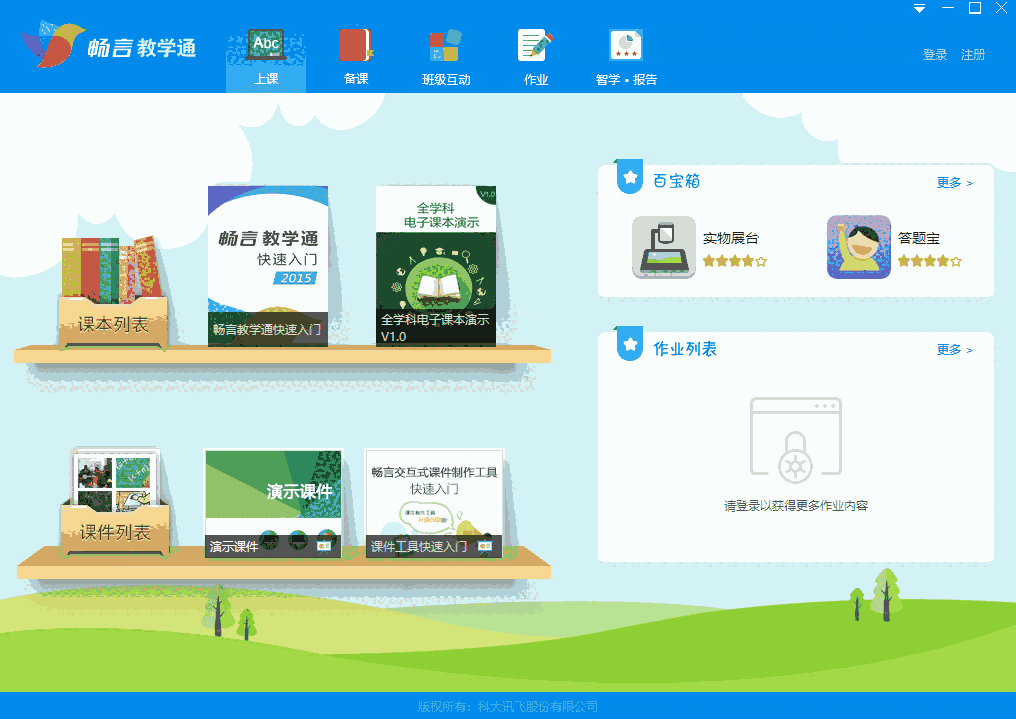
Task: Click the 登录 login link
Action: click(935, 55)
